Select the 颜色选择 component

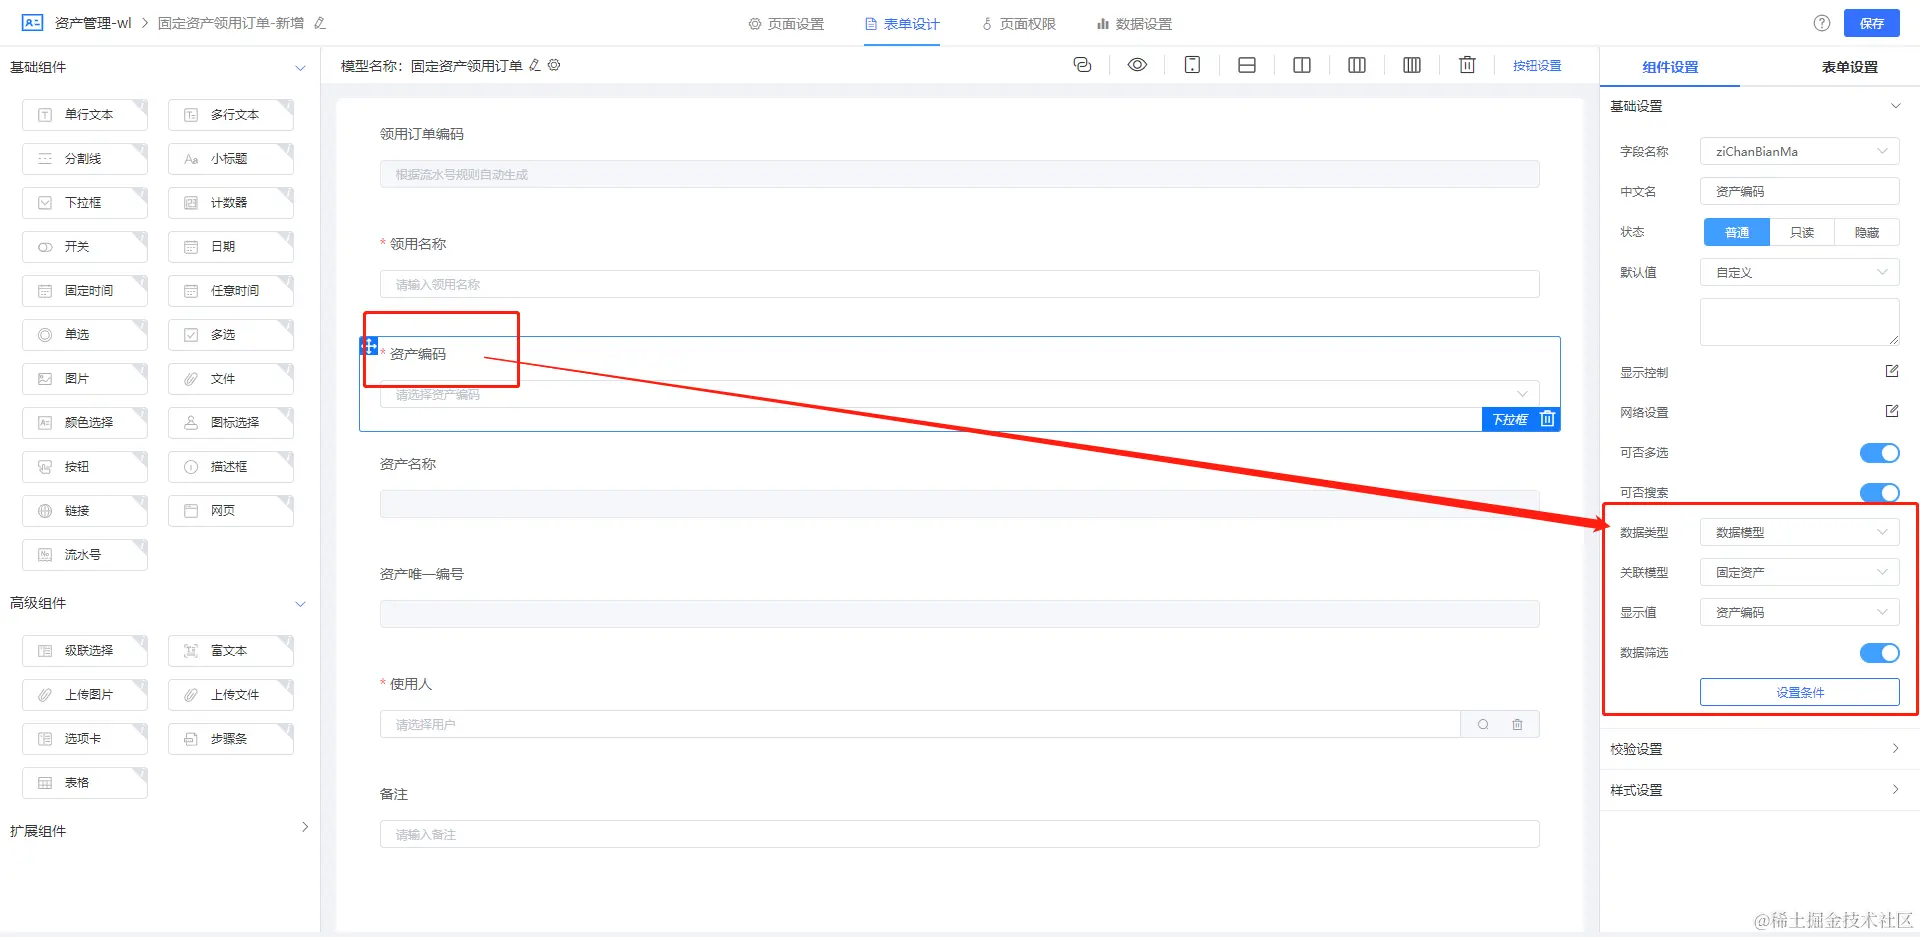click(x=85, y=423)
